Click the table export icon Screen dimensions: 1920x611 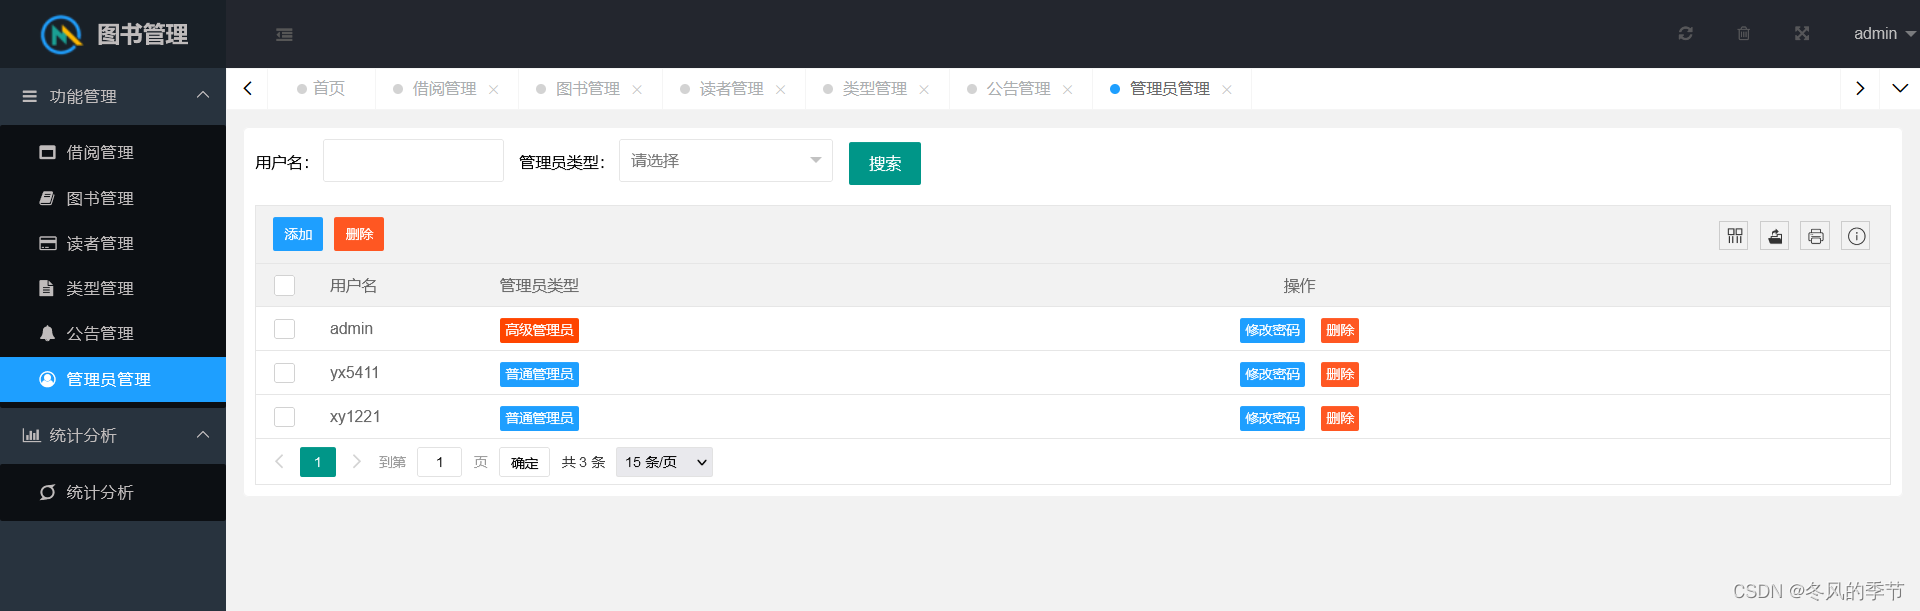[1775, 236]
